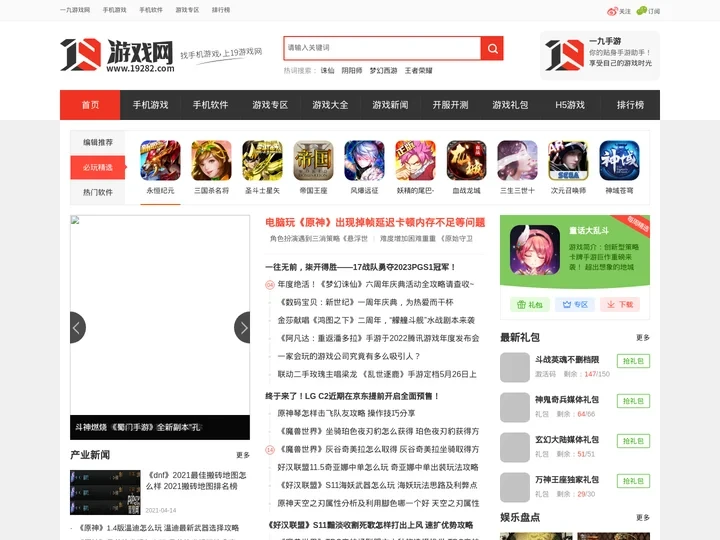The height and width of the screenshot is (540, 720).
Task: Open the 永恒纪元 game icon
Action: (x=160, y=161)
